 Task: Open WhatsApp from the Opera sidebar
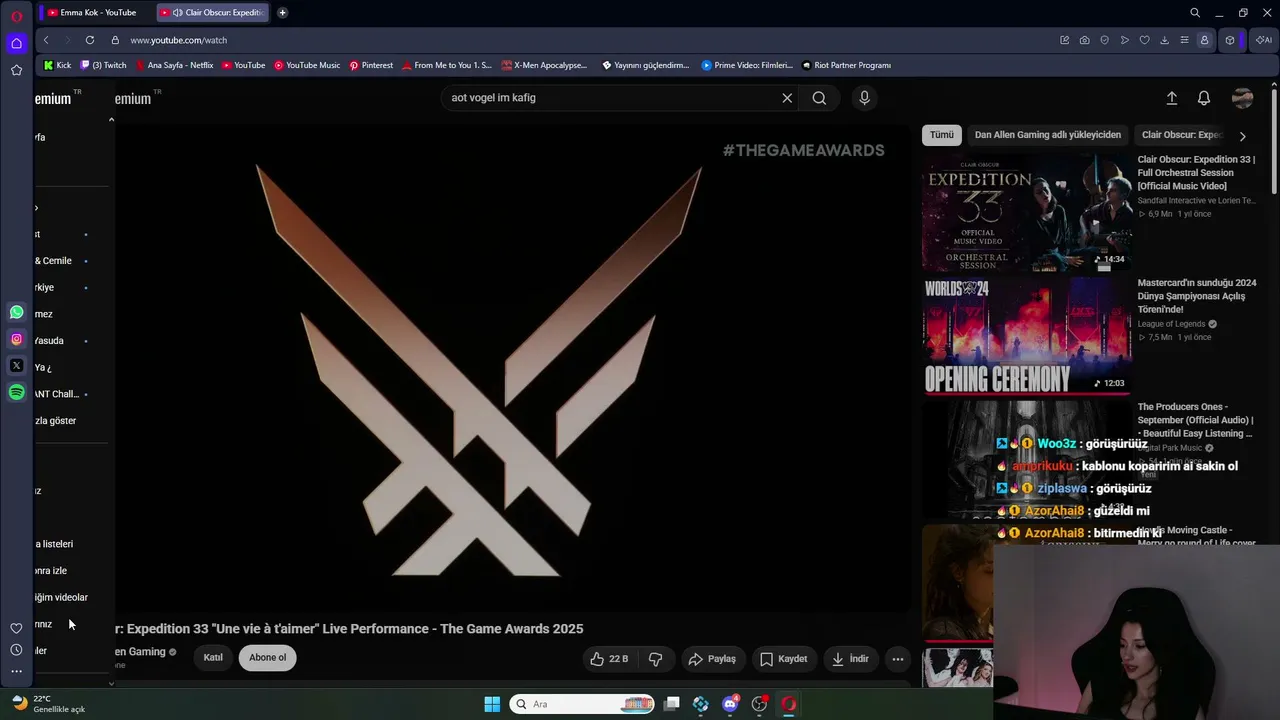[x=16, y=312]
